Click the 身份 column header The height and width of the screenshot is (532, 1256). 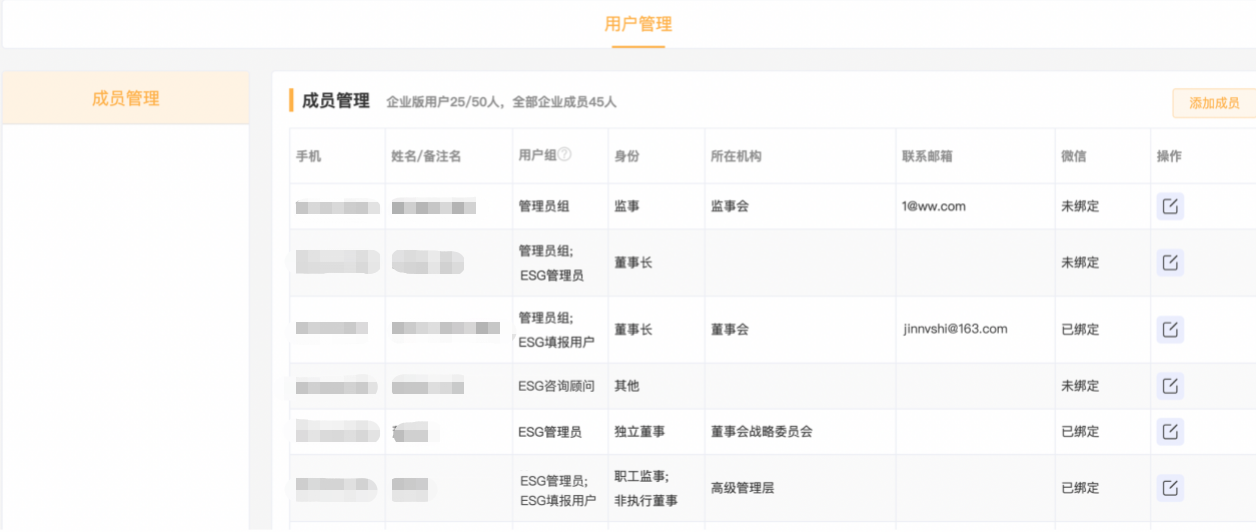click(x=627, y=156)
